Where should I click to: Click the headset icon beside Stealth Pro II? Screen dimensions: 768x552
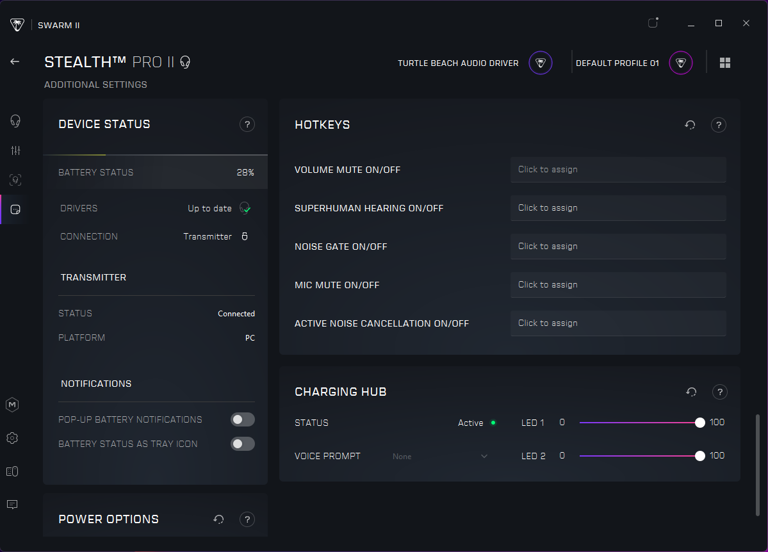tap(185, 62)
